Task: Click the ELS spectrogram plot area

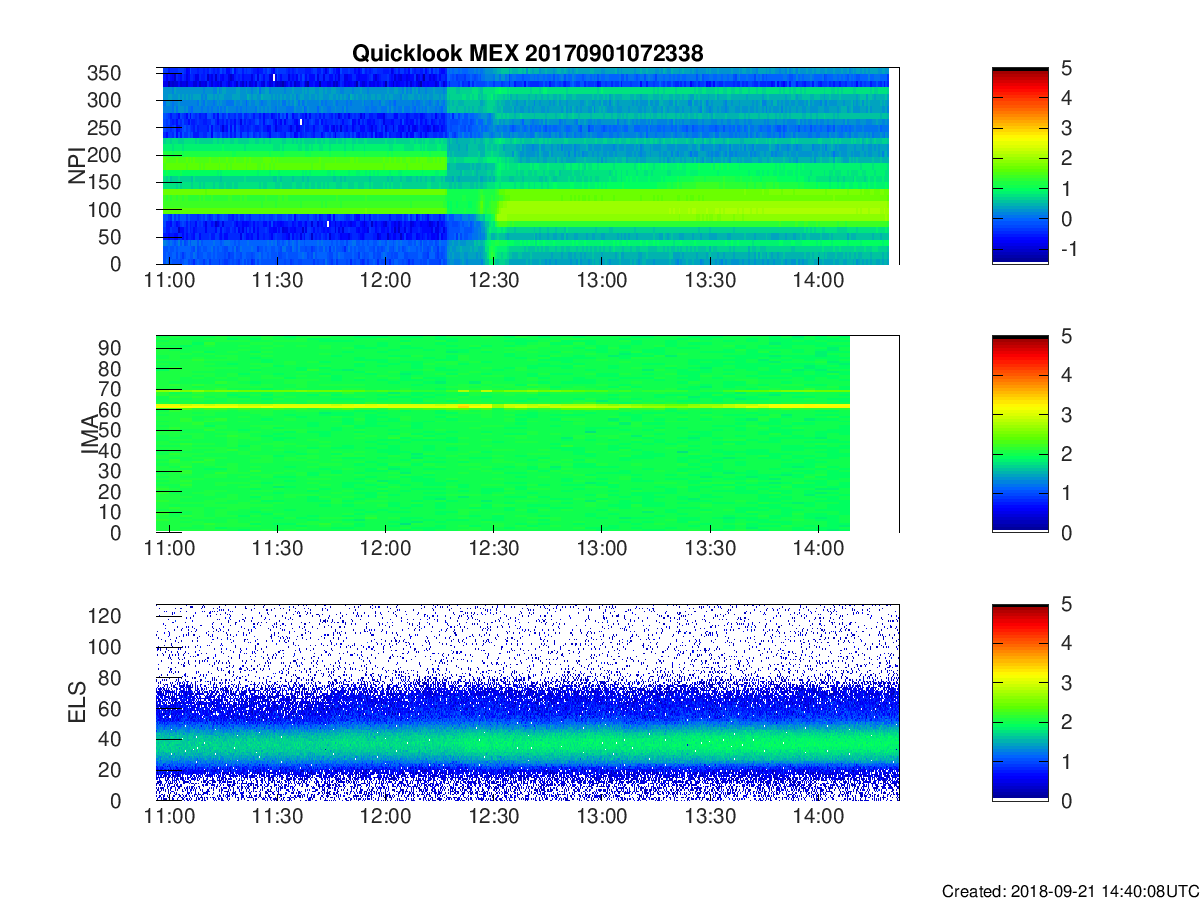Action: point(527,702)
